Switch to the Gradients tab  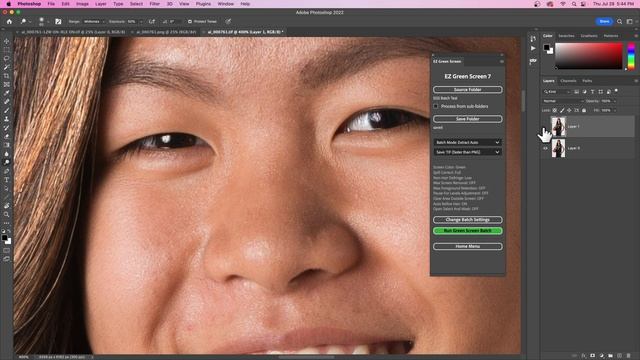[589, 36]
